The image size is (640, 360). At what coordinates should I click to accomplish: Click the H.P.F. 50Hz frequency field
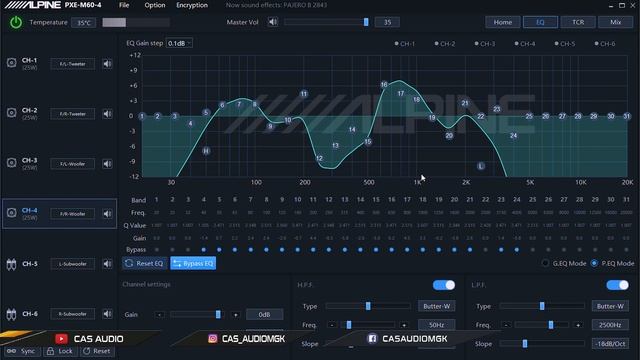click(x=436, y=325)
